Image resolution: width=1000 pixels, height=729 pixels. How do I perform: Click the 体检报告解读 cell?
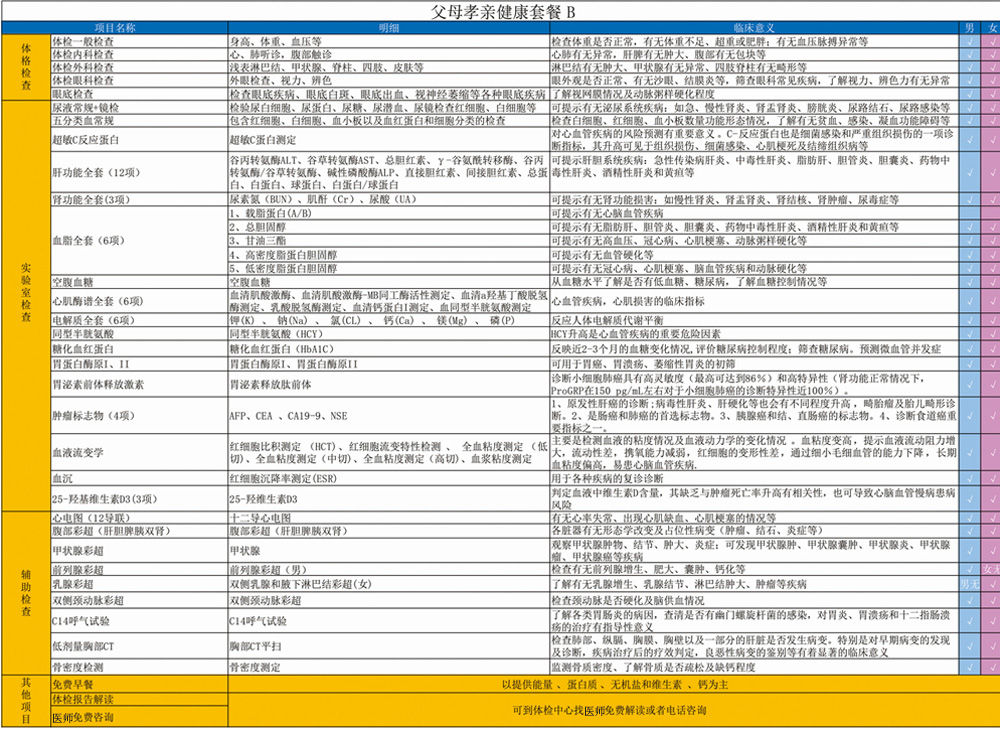click(138, 698)
